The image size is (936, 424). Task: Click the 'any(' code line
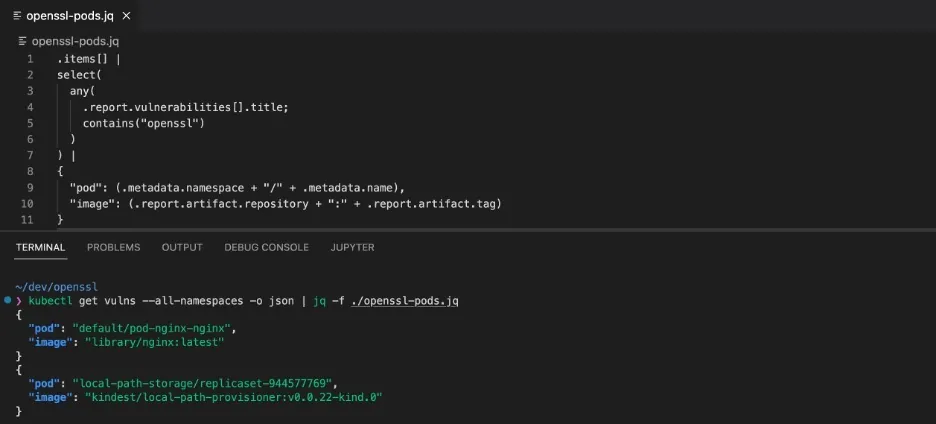click(82, 91)
